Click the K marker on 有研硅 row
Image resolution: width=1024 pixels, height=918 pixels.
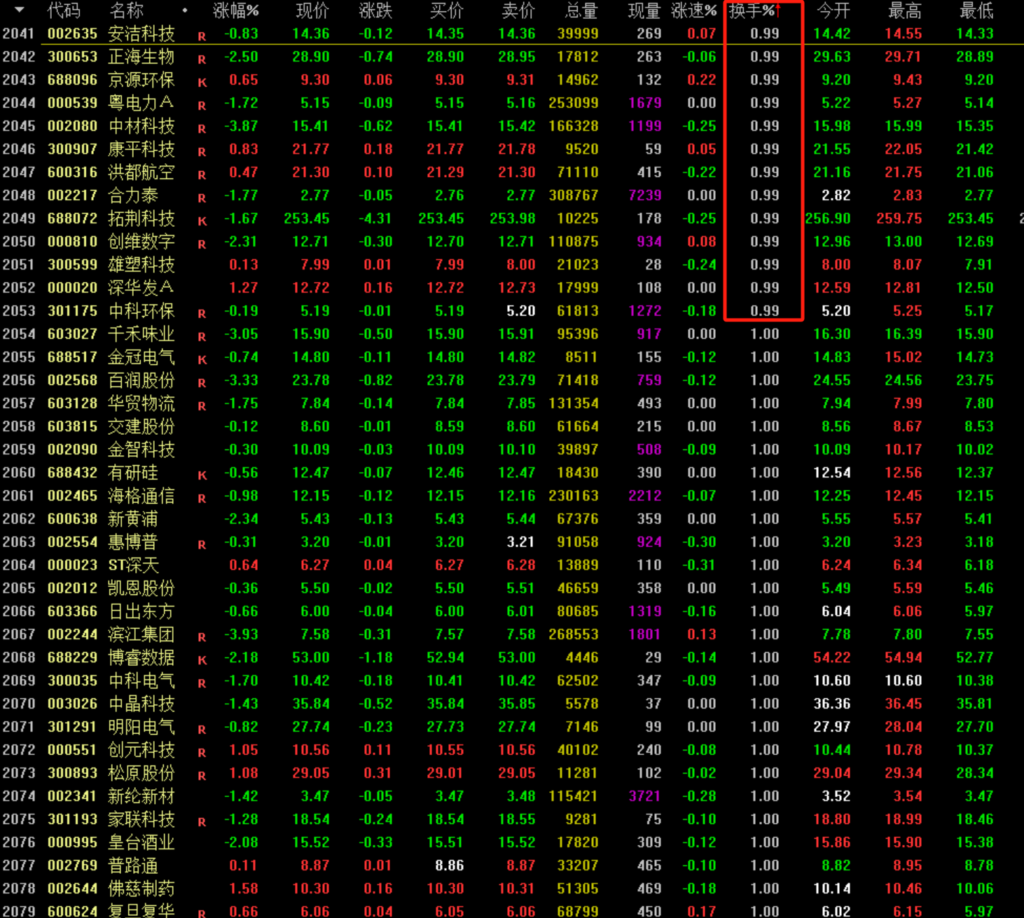tap(202, 475)
